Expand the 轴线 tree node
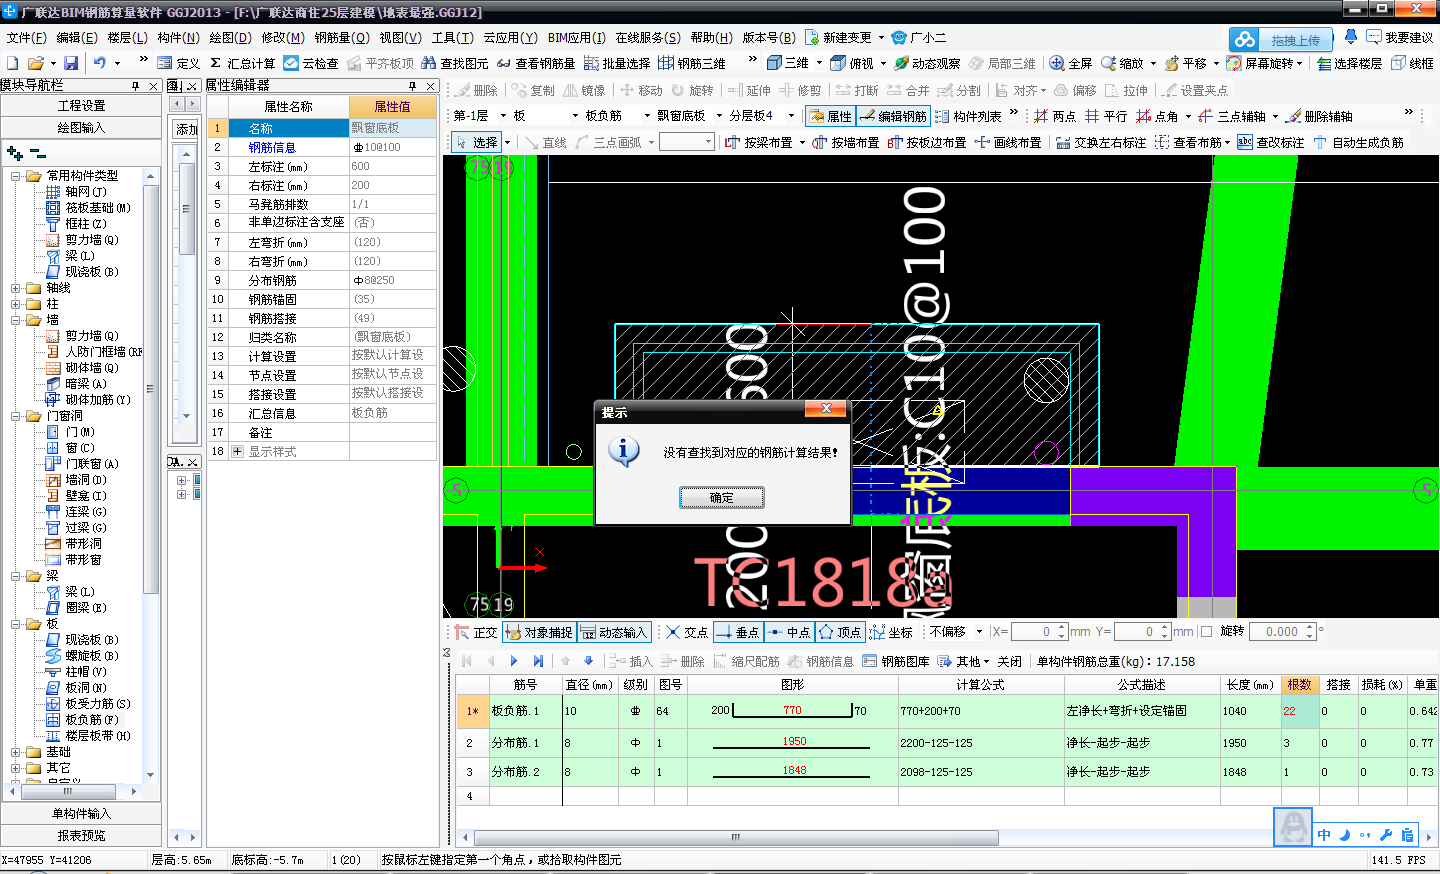This screenshot has height=874, width=1440. coord(16,288)
